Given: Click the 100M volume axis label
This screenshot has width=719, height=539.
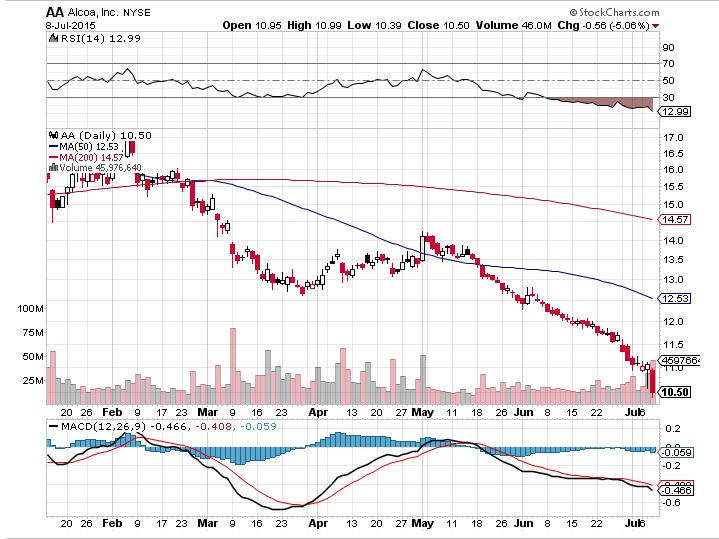Looking at the screenshot, I should 30,308.
